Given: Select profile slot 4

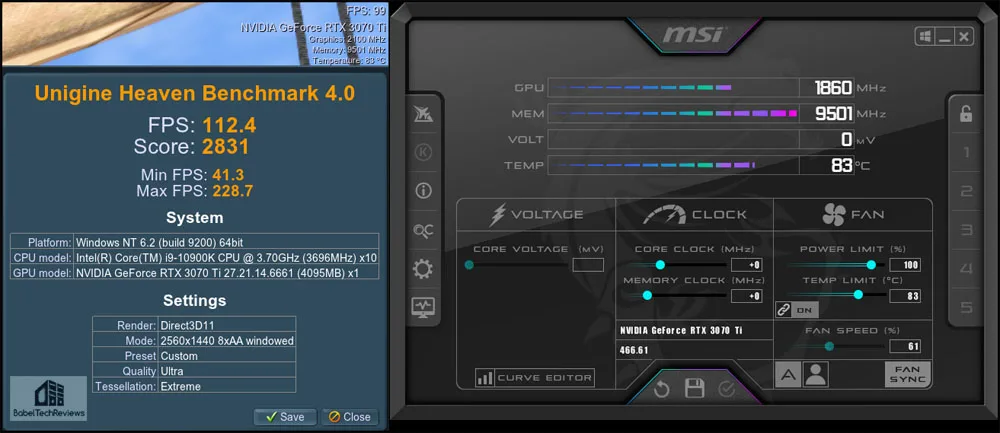Looking at the screenshot, I should [966, 268].
